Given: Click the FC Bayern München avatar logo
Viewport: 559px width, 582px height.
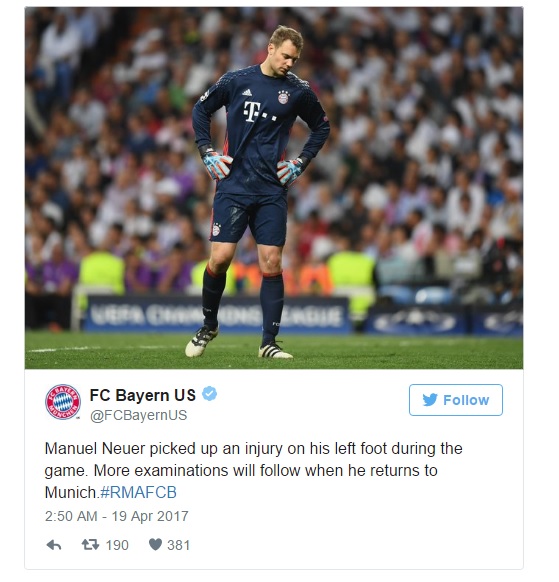Looking at the screenshot, I should pos(63,402).
